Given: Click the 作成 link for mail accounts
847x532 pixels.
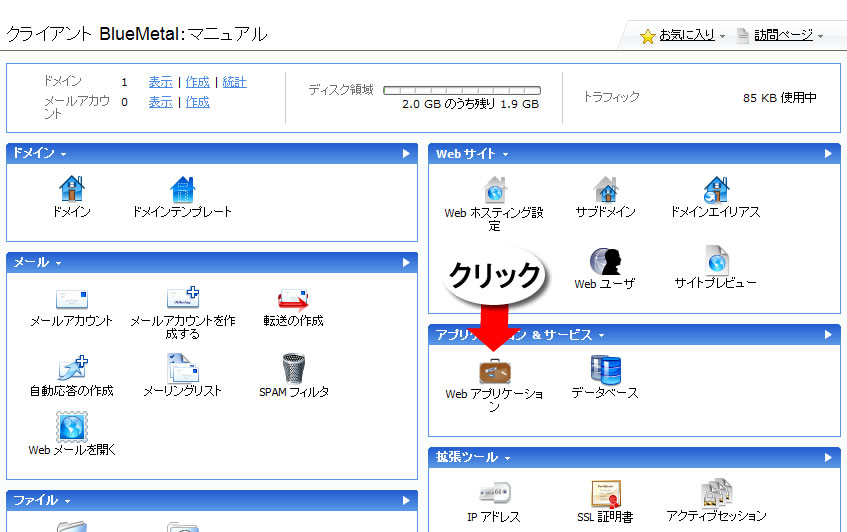Looking at the screenshot, I should (197, 102).
